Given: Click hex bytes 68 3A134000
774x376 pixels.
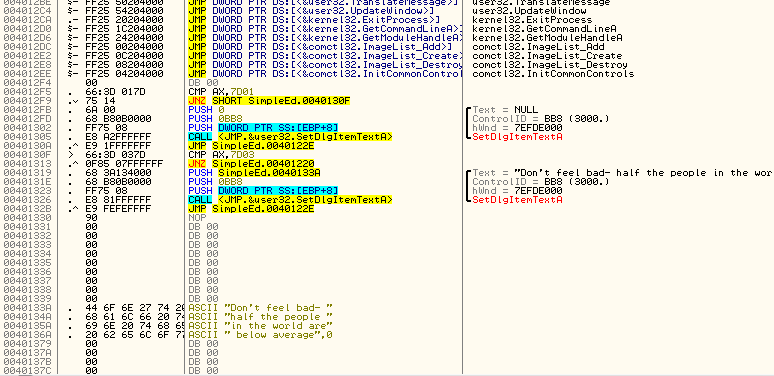Looking at the screenshot, I should point(118,173).
